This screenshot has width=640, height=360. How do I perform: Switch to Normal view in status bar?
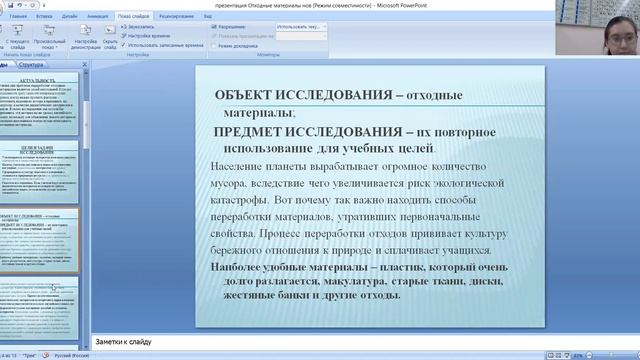(x=550, y=356)
